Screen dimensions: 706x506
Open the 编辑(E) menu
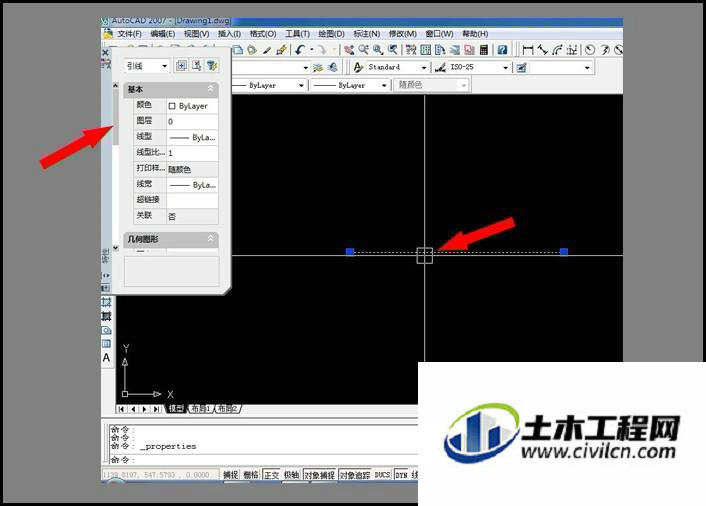pos(162,34)
